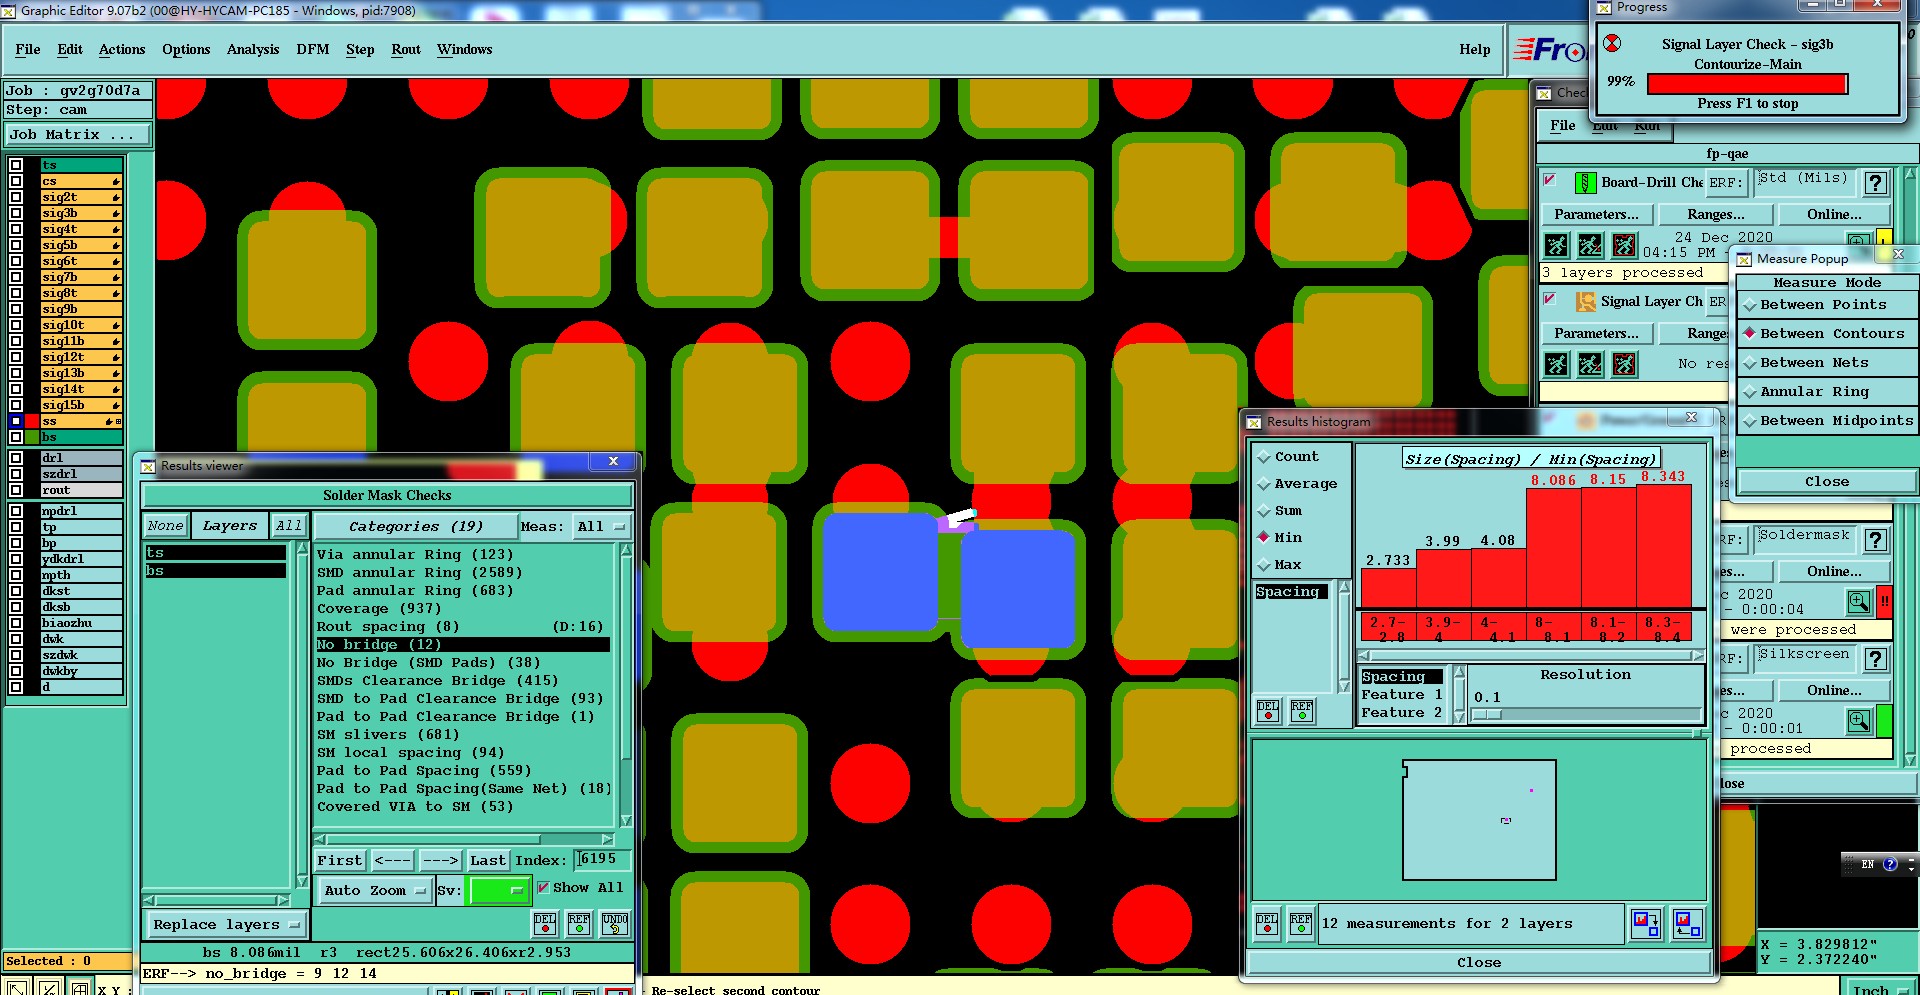
Task: Open help for Silkscreen check question mark
Action: click(1876, 659)
